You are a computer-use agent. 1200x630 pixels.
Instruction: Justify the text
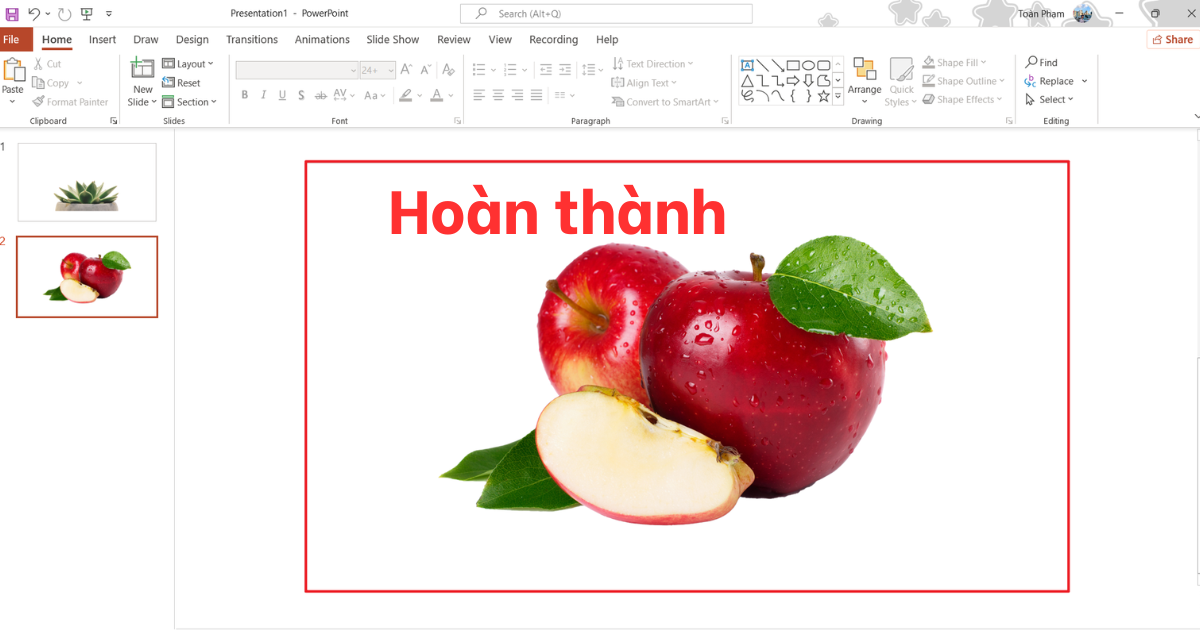click(x=536, y=95)
